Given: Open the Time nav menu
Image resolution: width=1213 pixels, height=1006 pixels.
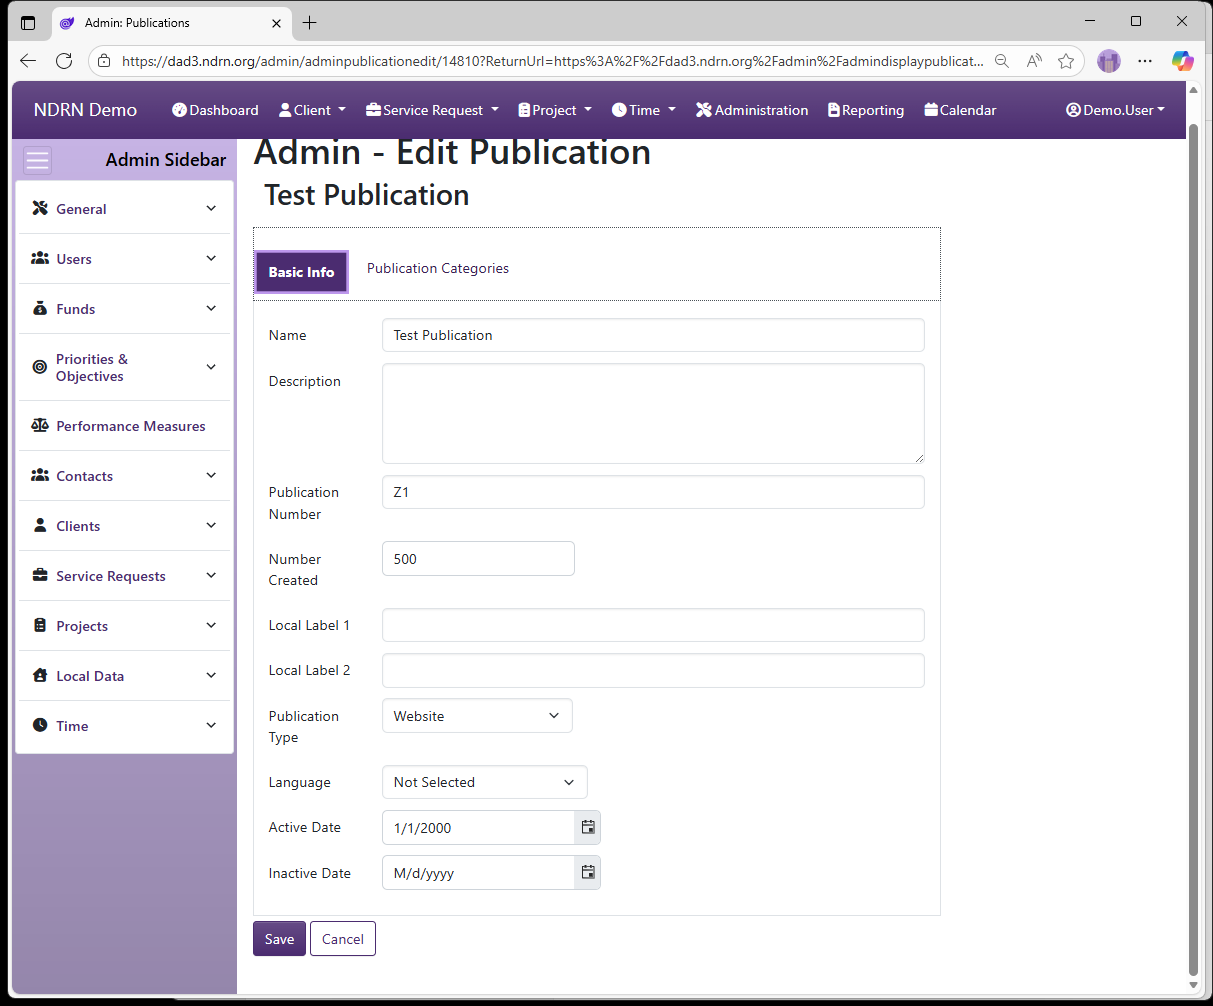Looking at the screenshot, I should coord(644,110).
